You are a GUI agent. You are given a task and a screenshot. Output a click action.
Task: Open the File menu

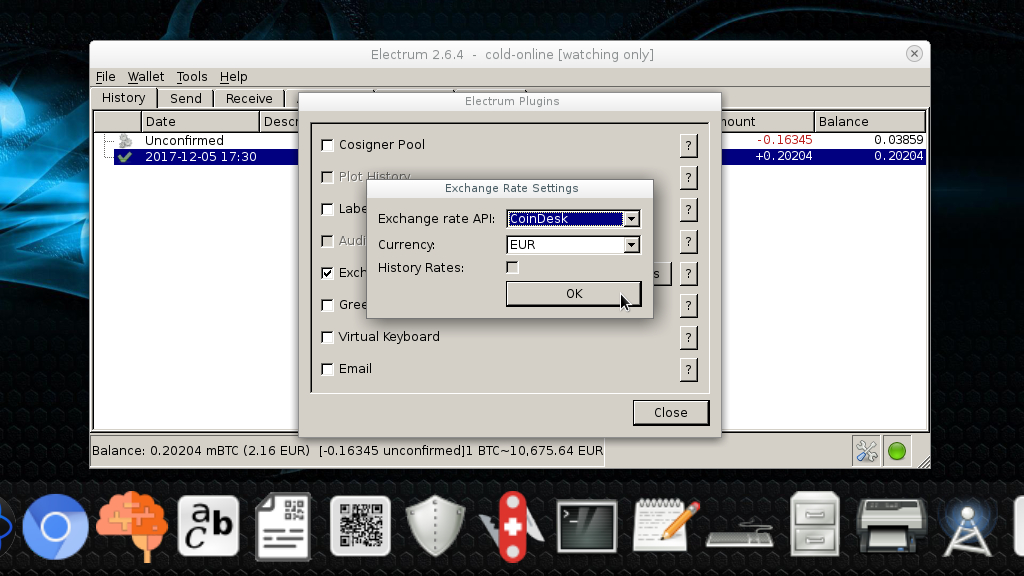[x=105, y=76]
